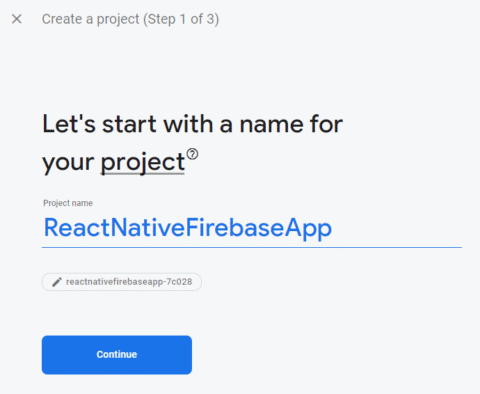Close the Create a project dialog
Screen dimensions: 480x394
17,19
